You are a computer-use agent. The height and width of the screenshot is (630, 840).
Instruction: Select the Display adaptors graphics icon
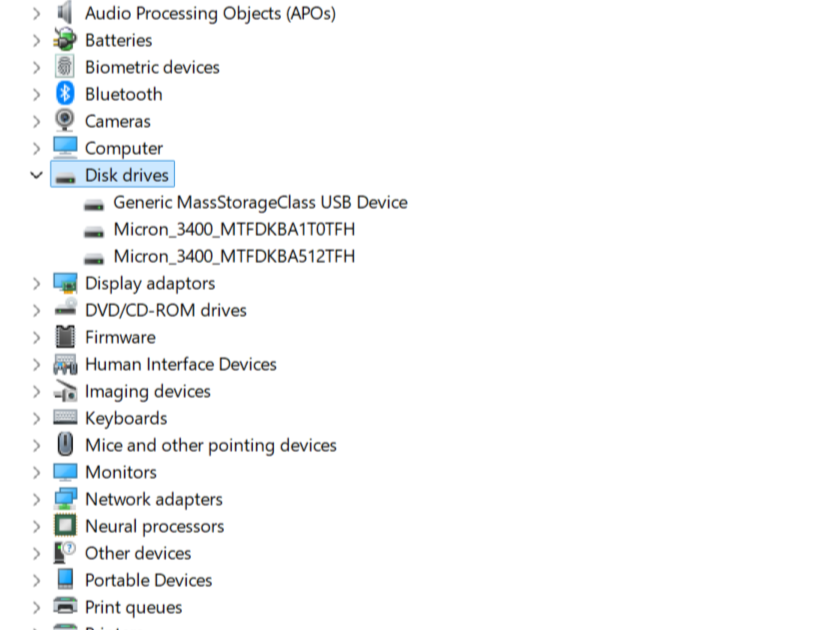pos(64,283)
